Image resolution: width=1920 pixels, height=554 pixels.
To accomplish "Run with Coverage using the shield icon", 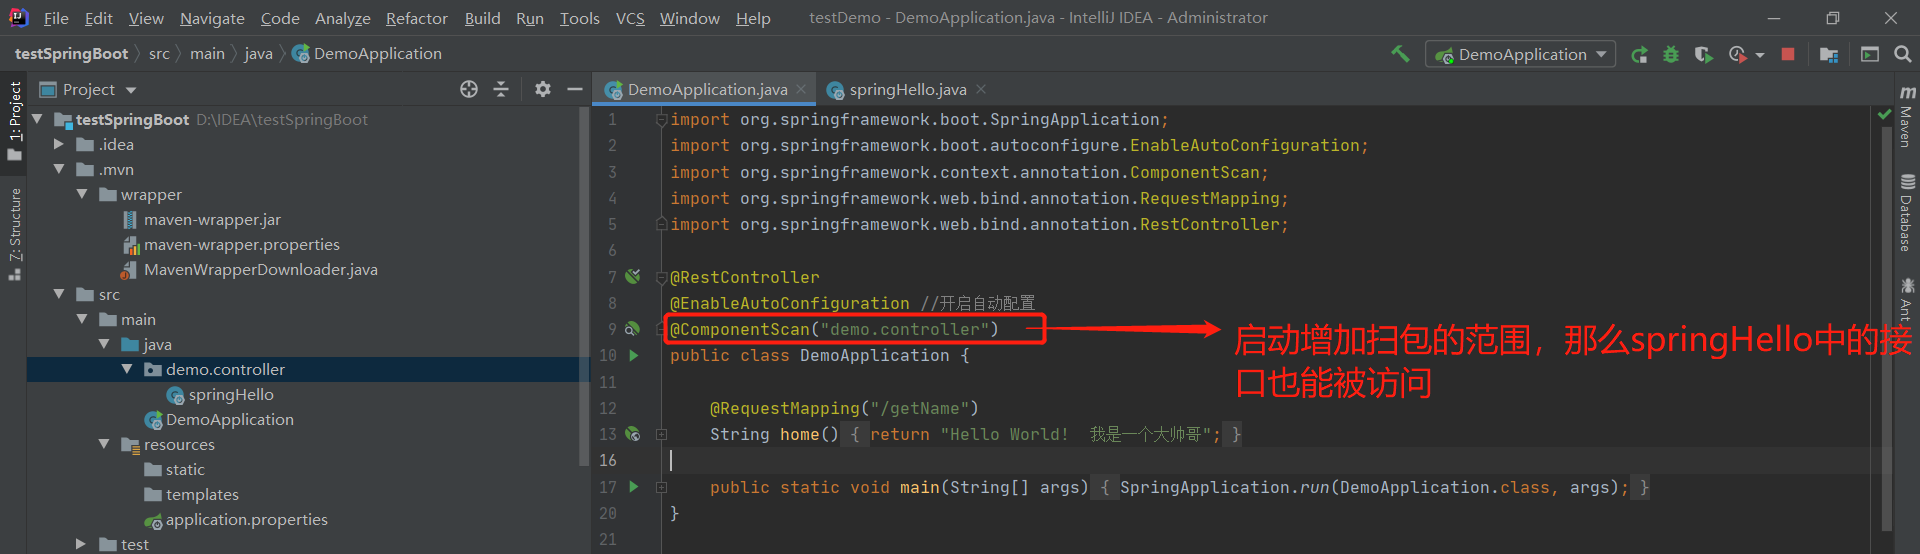I will point(1704,55).
